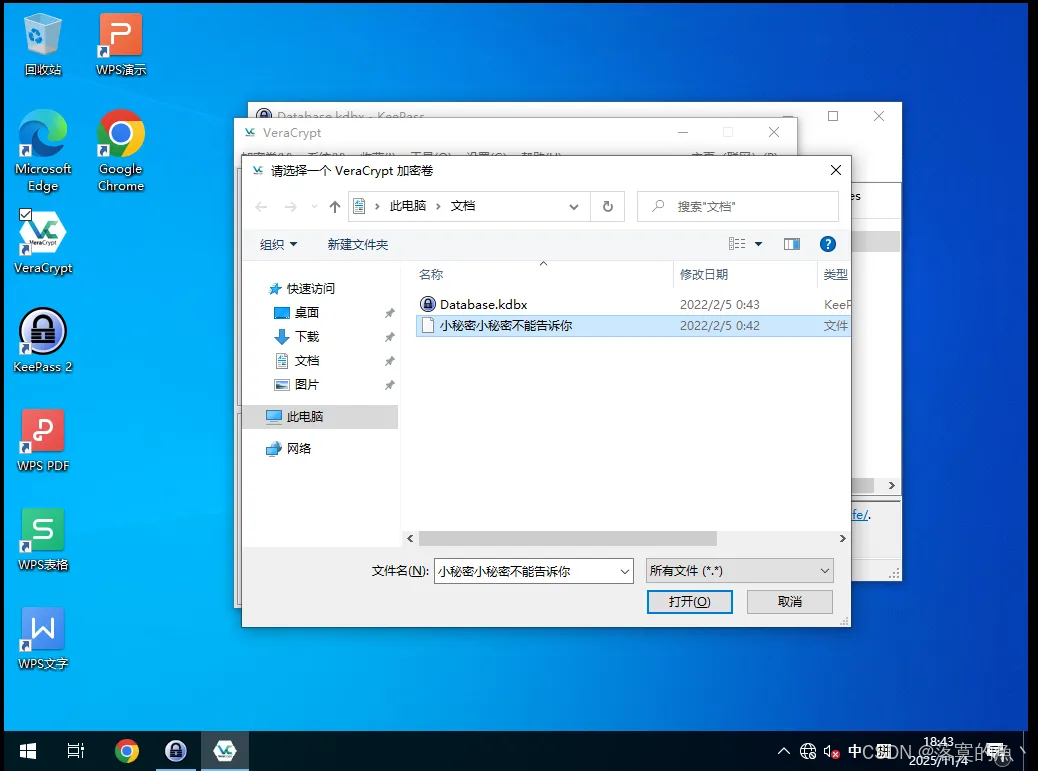The width and height of the screenshot is (1038, 771).
Task: Select the VeraCrypt icon on the taskbar
Action: pyautogui.click(x=225, y=750)
